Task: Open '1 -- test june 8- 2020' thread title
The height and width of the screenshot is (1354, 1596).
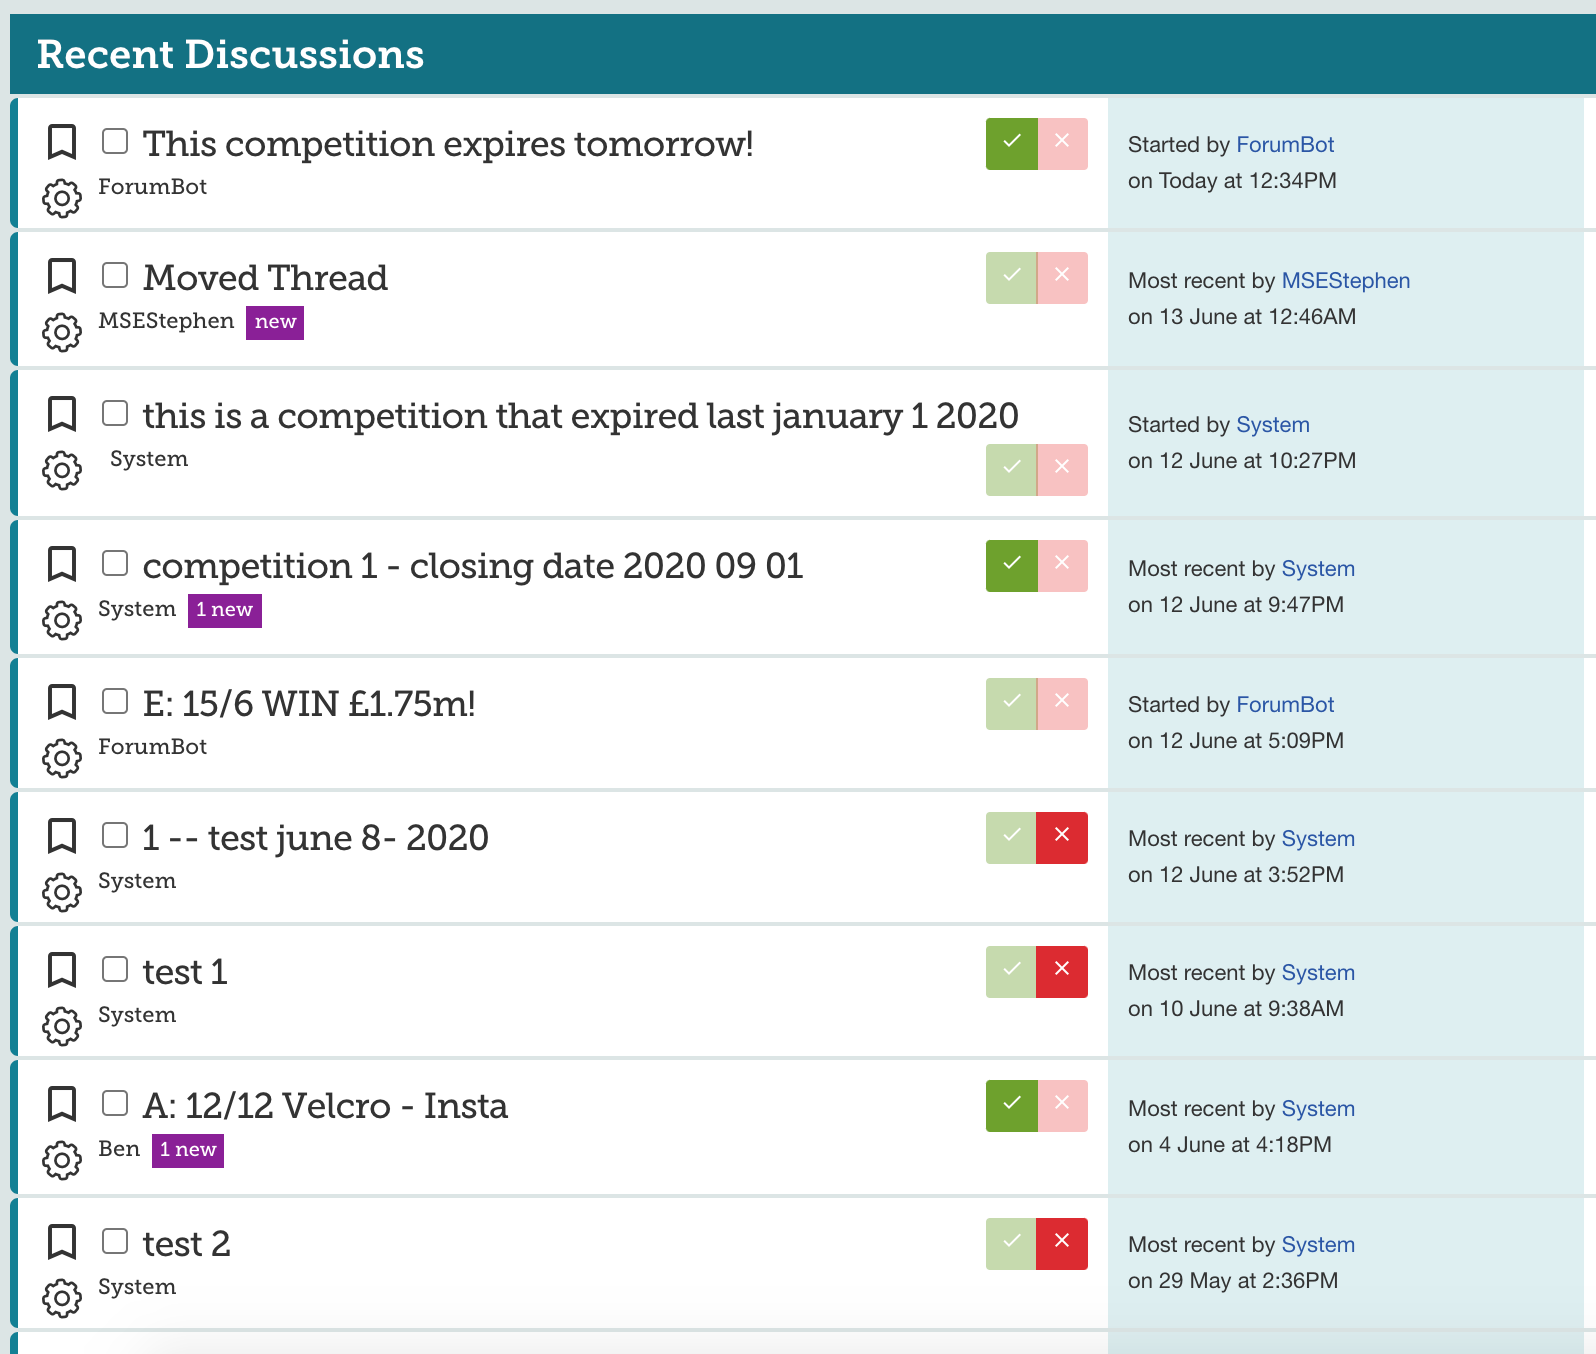Action: pyautogui.click(x=315, y=838)
